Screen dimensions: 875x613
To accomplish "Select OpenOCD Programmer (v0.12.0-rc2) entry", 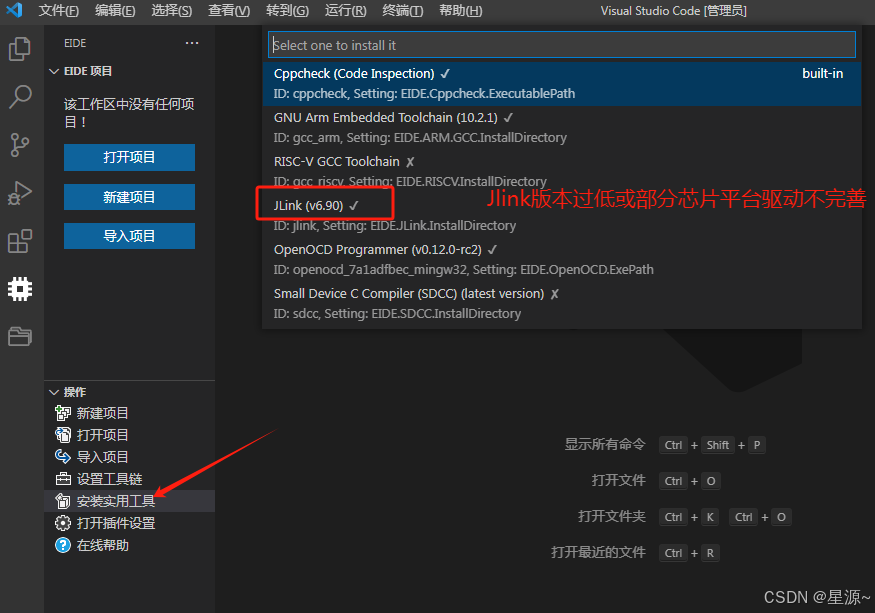I will tap(562, 260).
